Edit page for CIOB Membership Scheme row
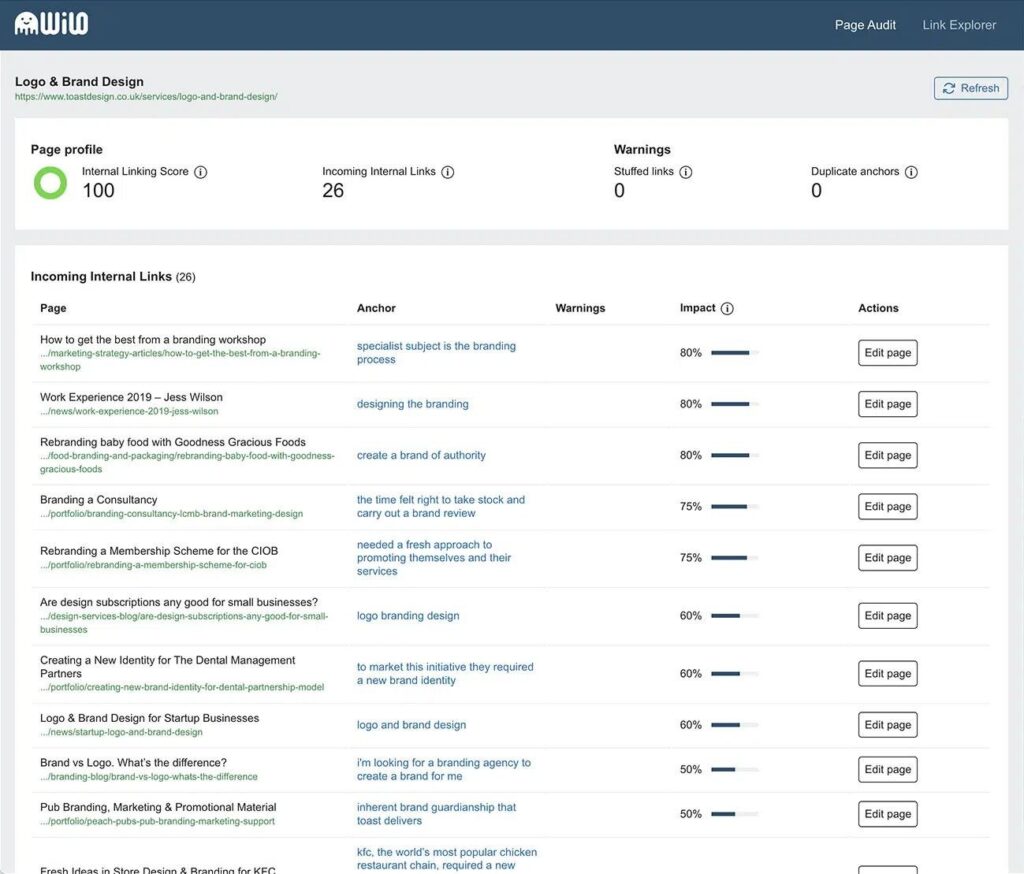Image resolution: width=1024 pixels, height=874 pixels. pyautogui.click(x=887, y=558)
